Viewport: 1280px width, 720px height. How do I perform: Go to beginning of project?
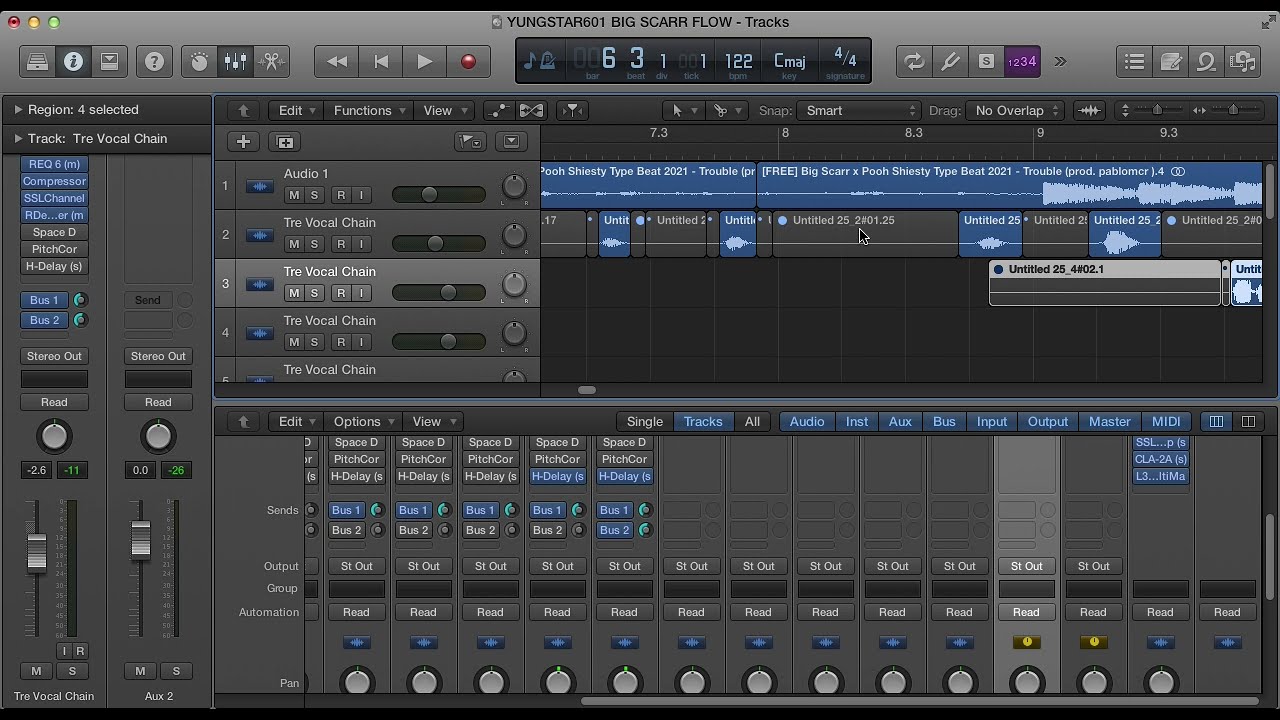click(381, 62)
